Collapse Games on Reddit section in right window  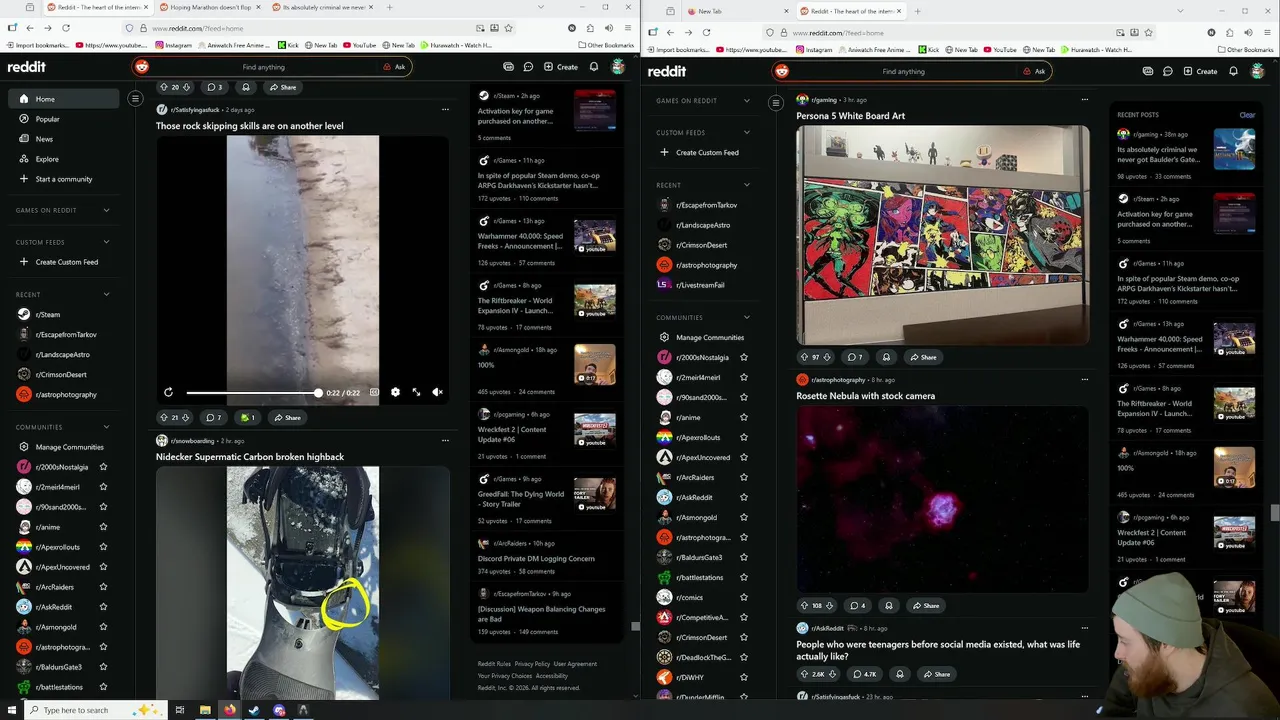(x=746, y=100)
